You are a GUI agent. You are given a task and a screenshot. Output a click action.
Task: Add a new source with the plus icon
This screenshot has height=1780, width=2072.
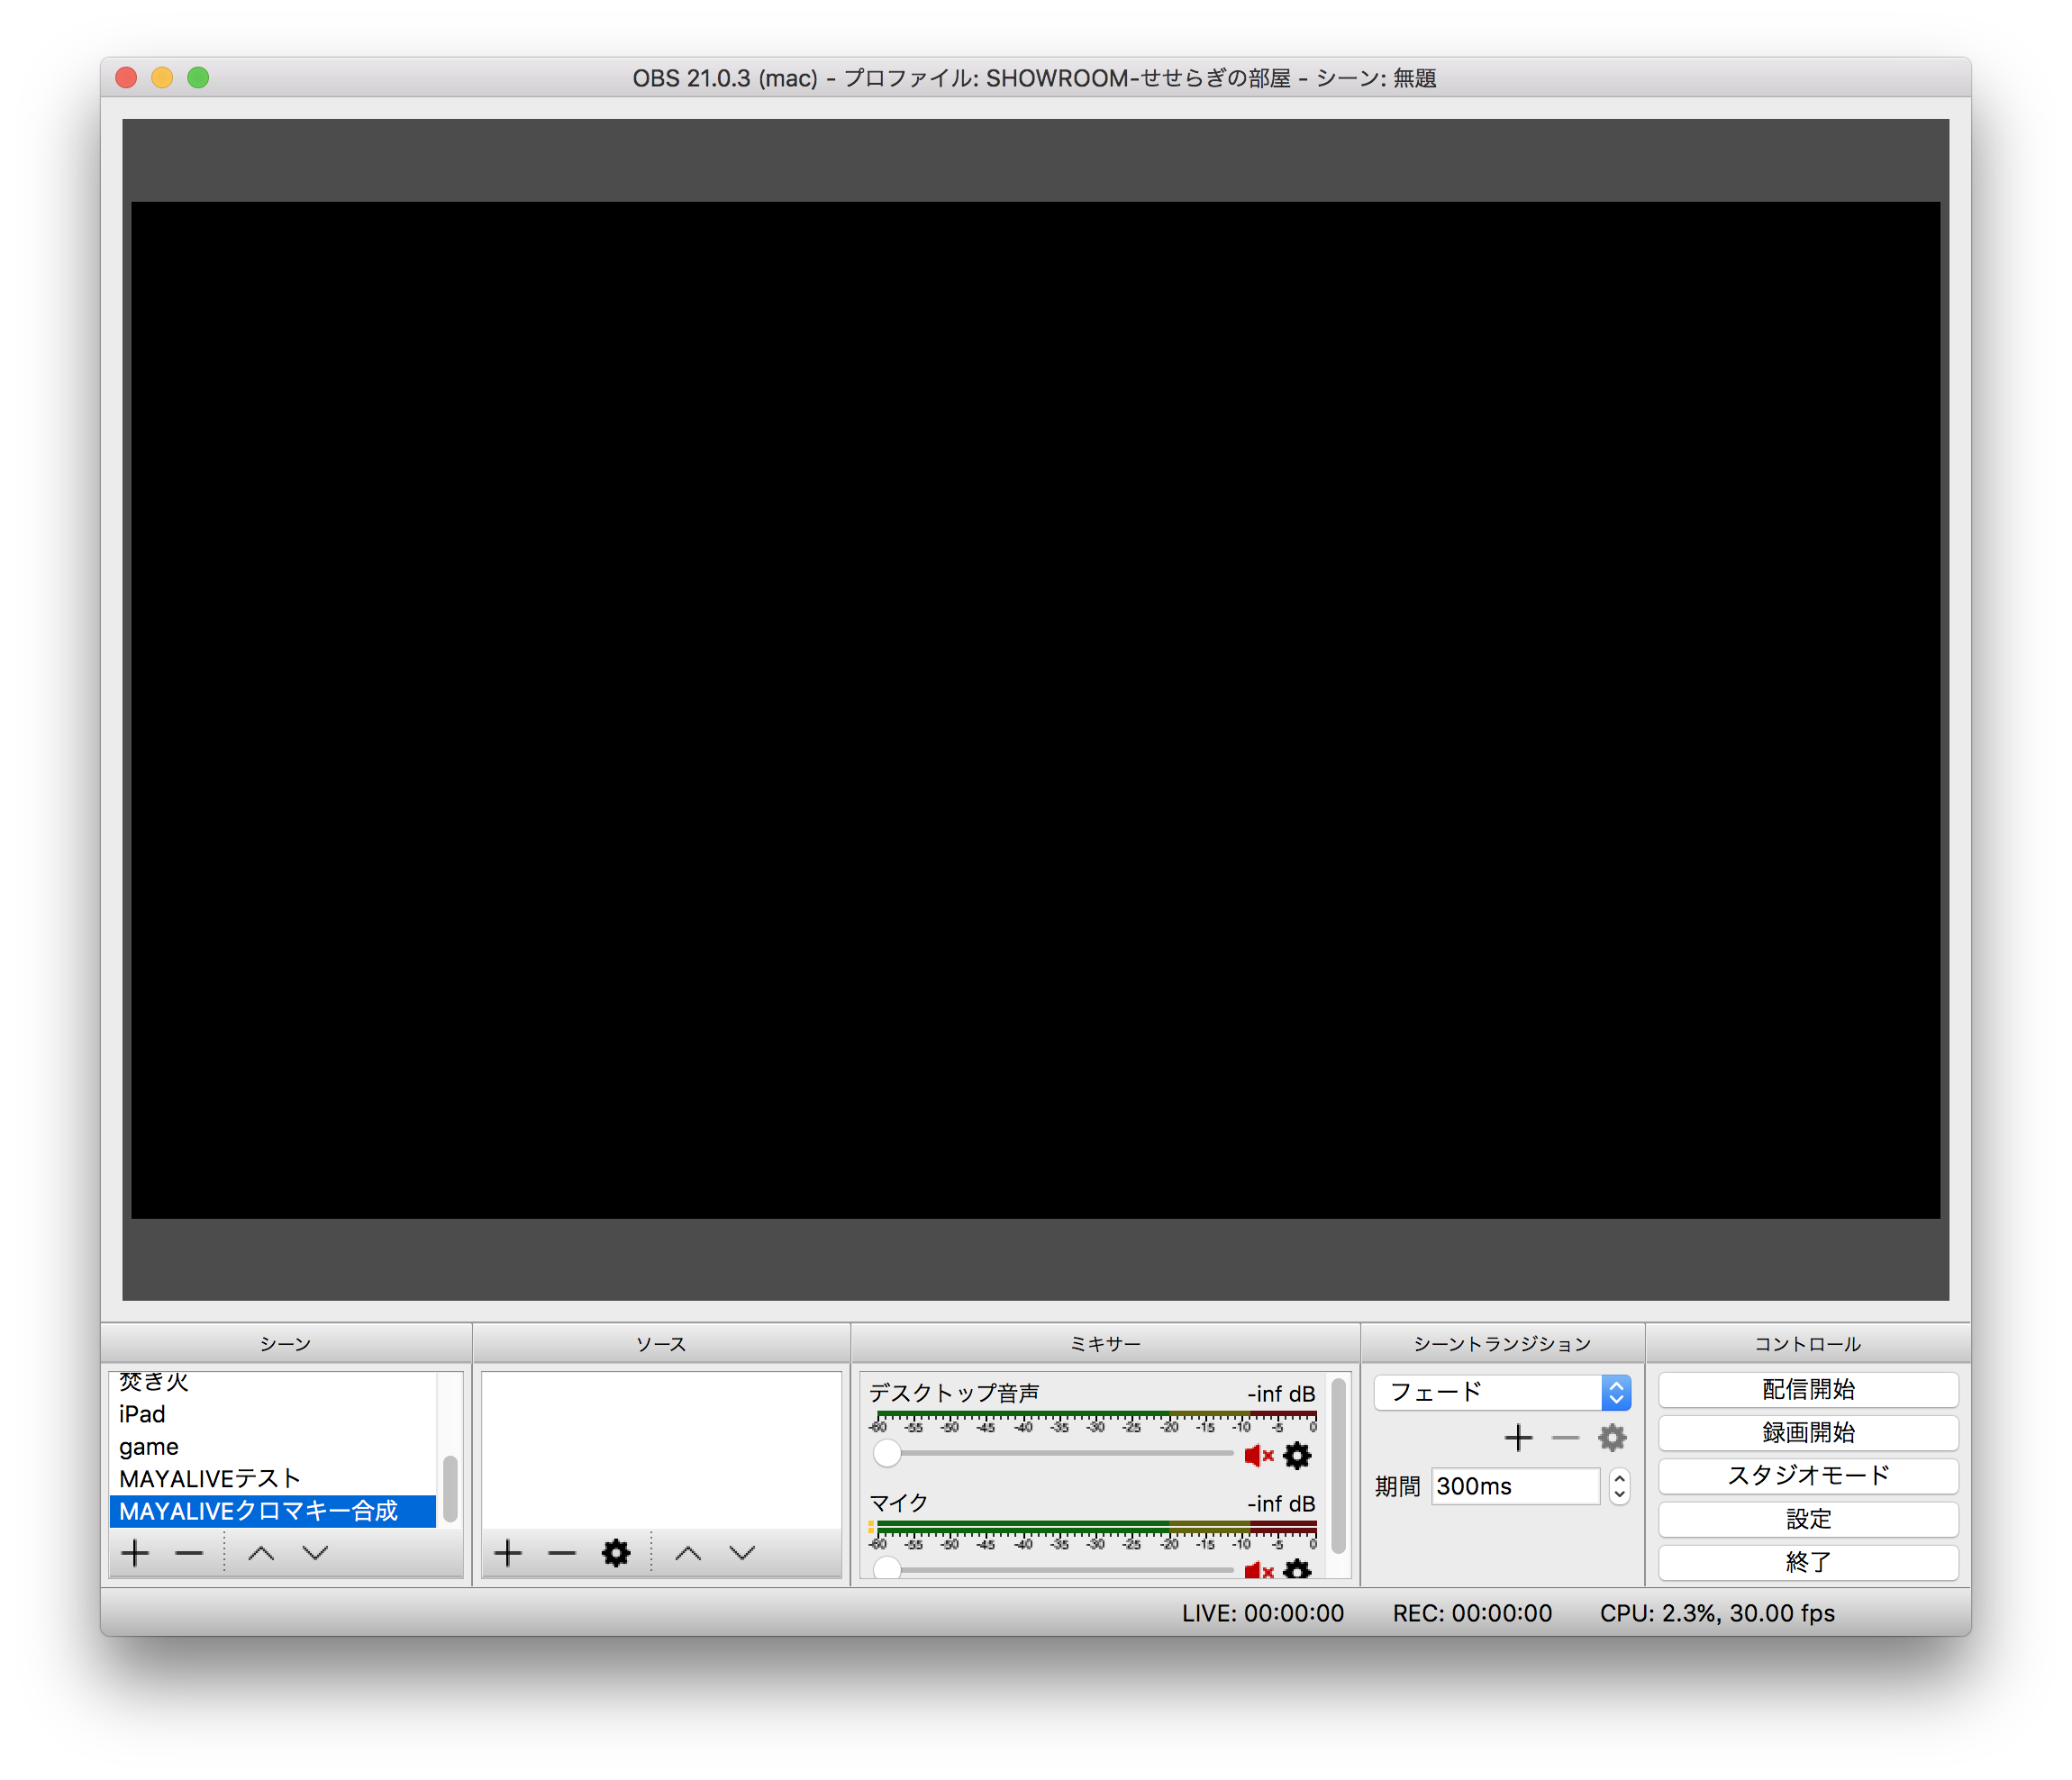508,1553
